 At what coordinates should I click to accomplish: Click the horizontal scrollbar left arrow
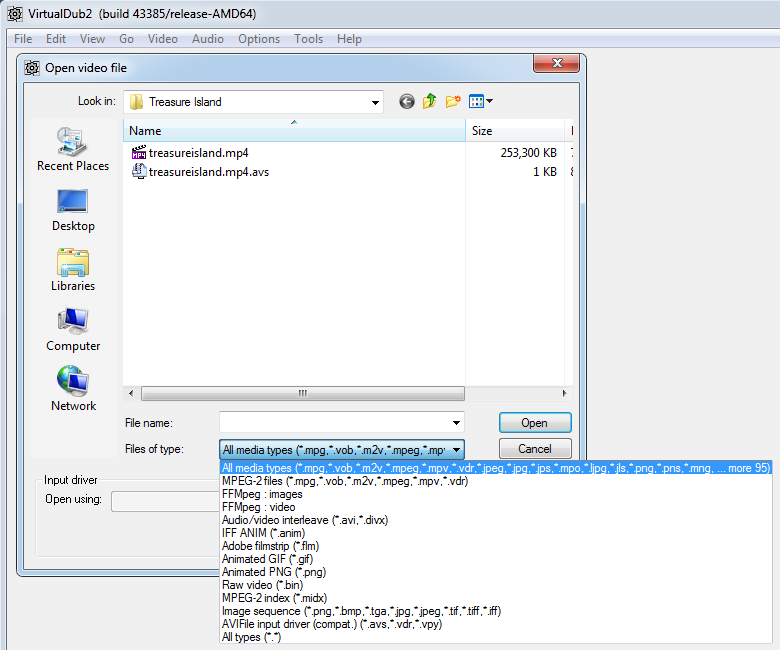[131, 393]
